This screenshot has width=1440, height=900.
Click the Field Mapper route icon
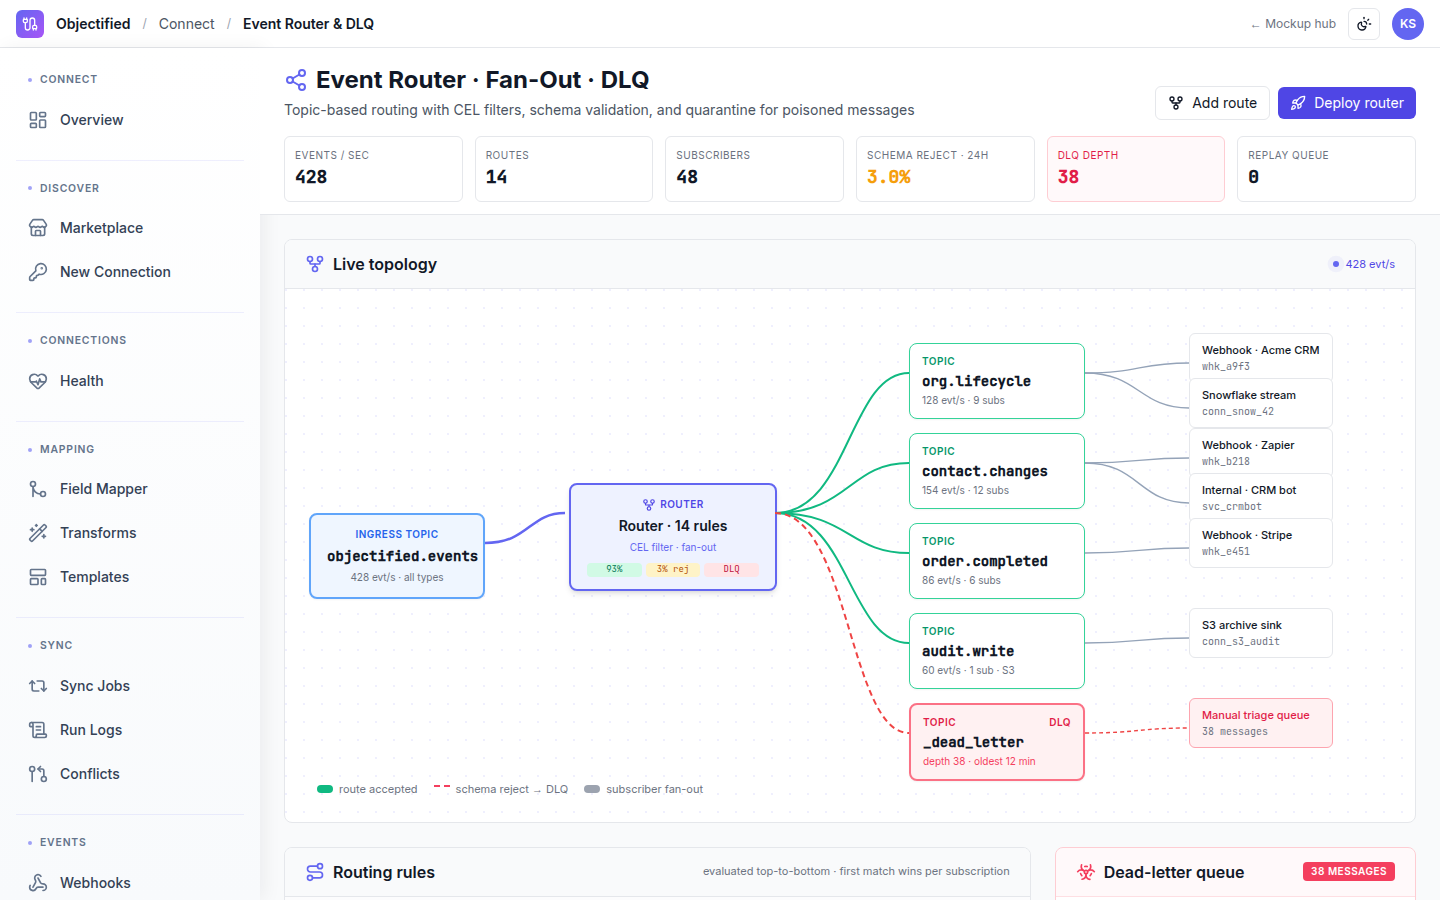coord(38,489)
